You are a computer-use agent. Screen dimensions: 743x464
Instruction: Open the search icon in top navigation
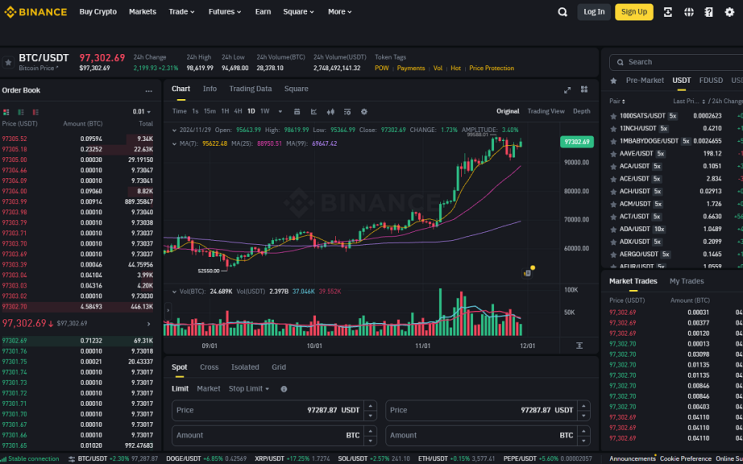click(562, 12)
